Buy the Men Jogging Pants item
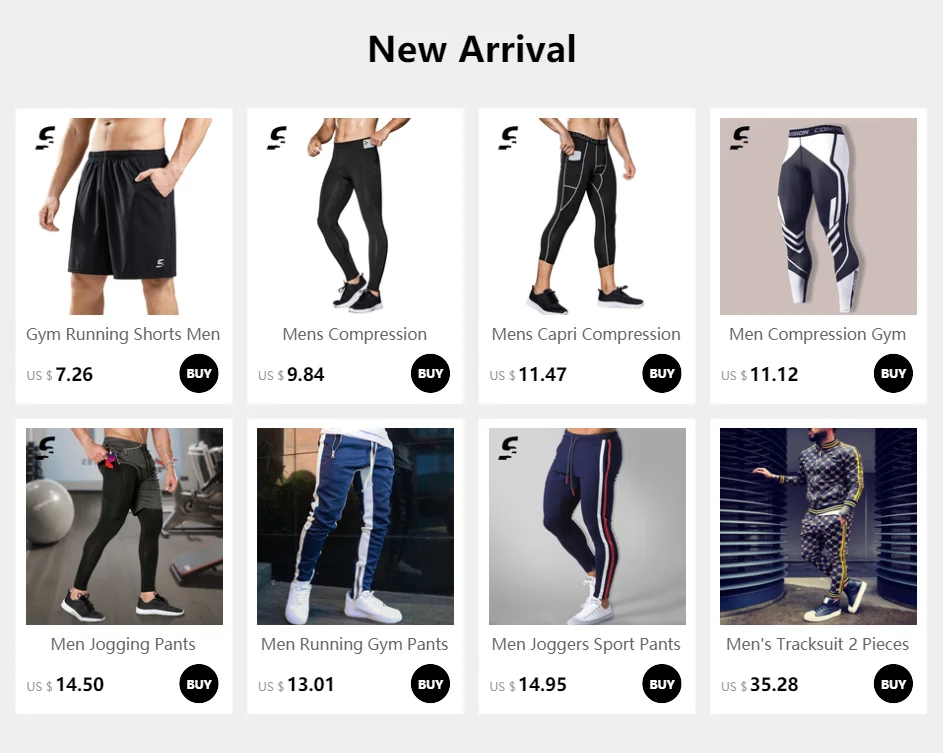Image resolution: width=943 pixels, height=753 pixels. 198,684
